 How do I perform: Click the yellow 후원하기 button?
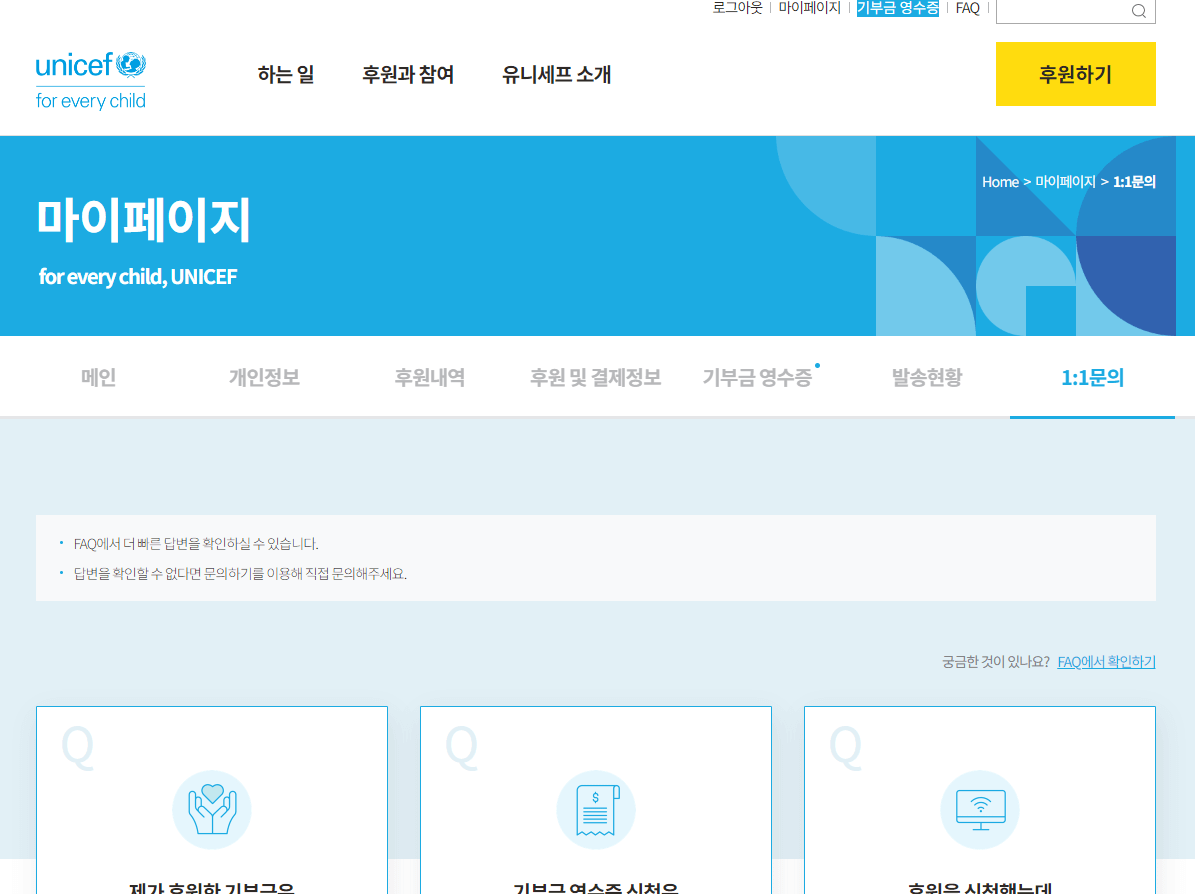(x=1075, y=74)
